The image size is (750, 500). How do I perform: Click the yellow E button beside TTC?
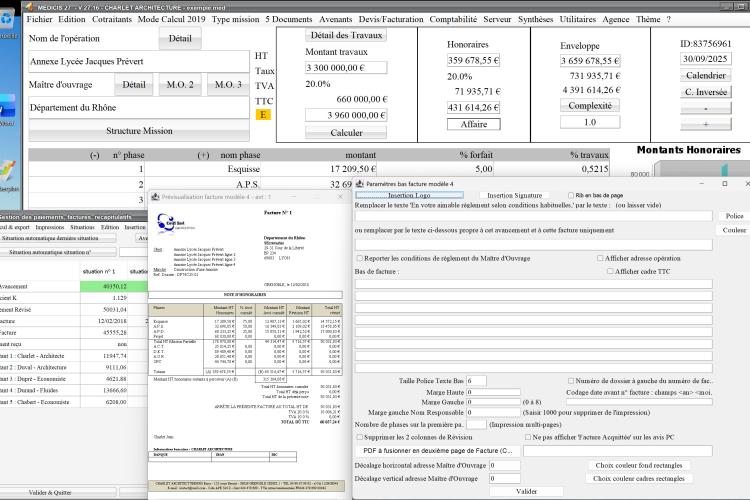263,115
